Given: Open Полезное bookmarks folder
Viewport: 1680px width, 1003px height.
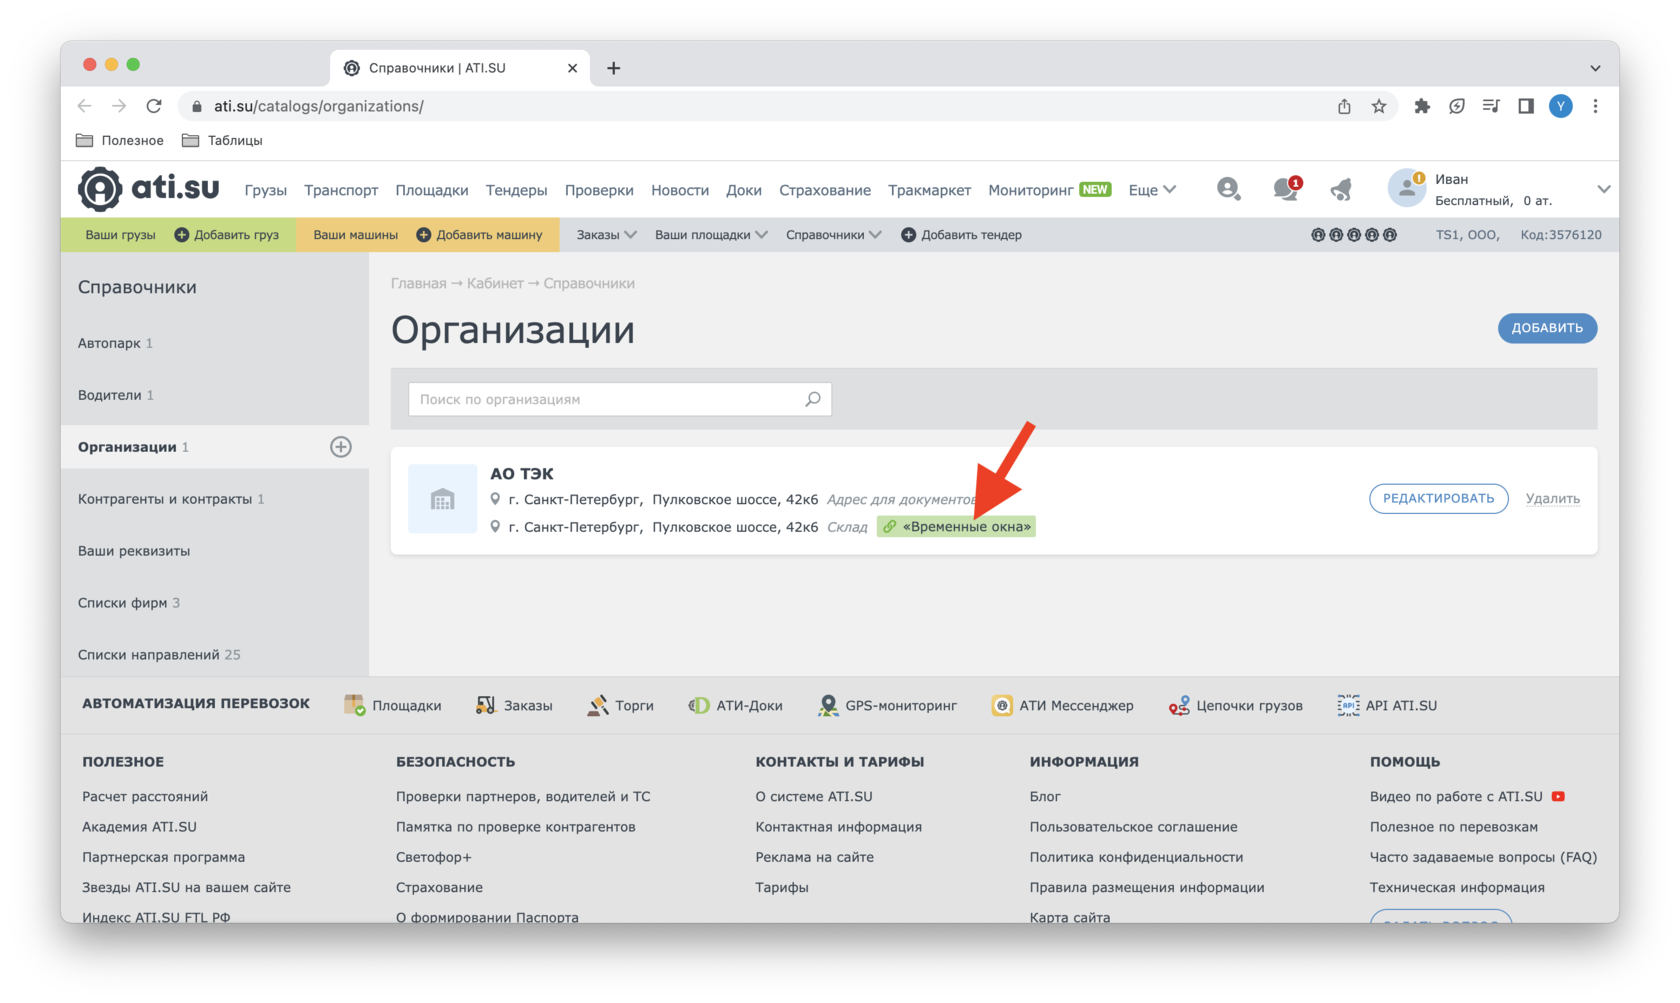Looking at the screenshot, I should pyautogui.click(x=120, y=140).
